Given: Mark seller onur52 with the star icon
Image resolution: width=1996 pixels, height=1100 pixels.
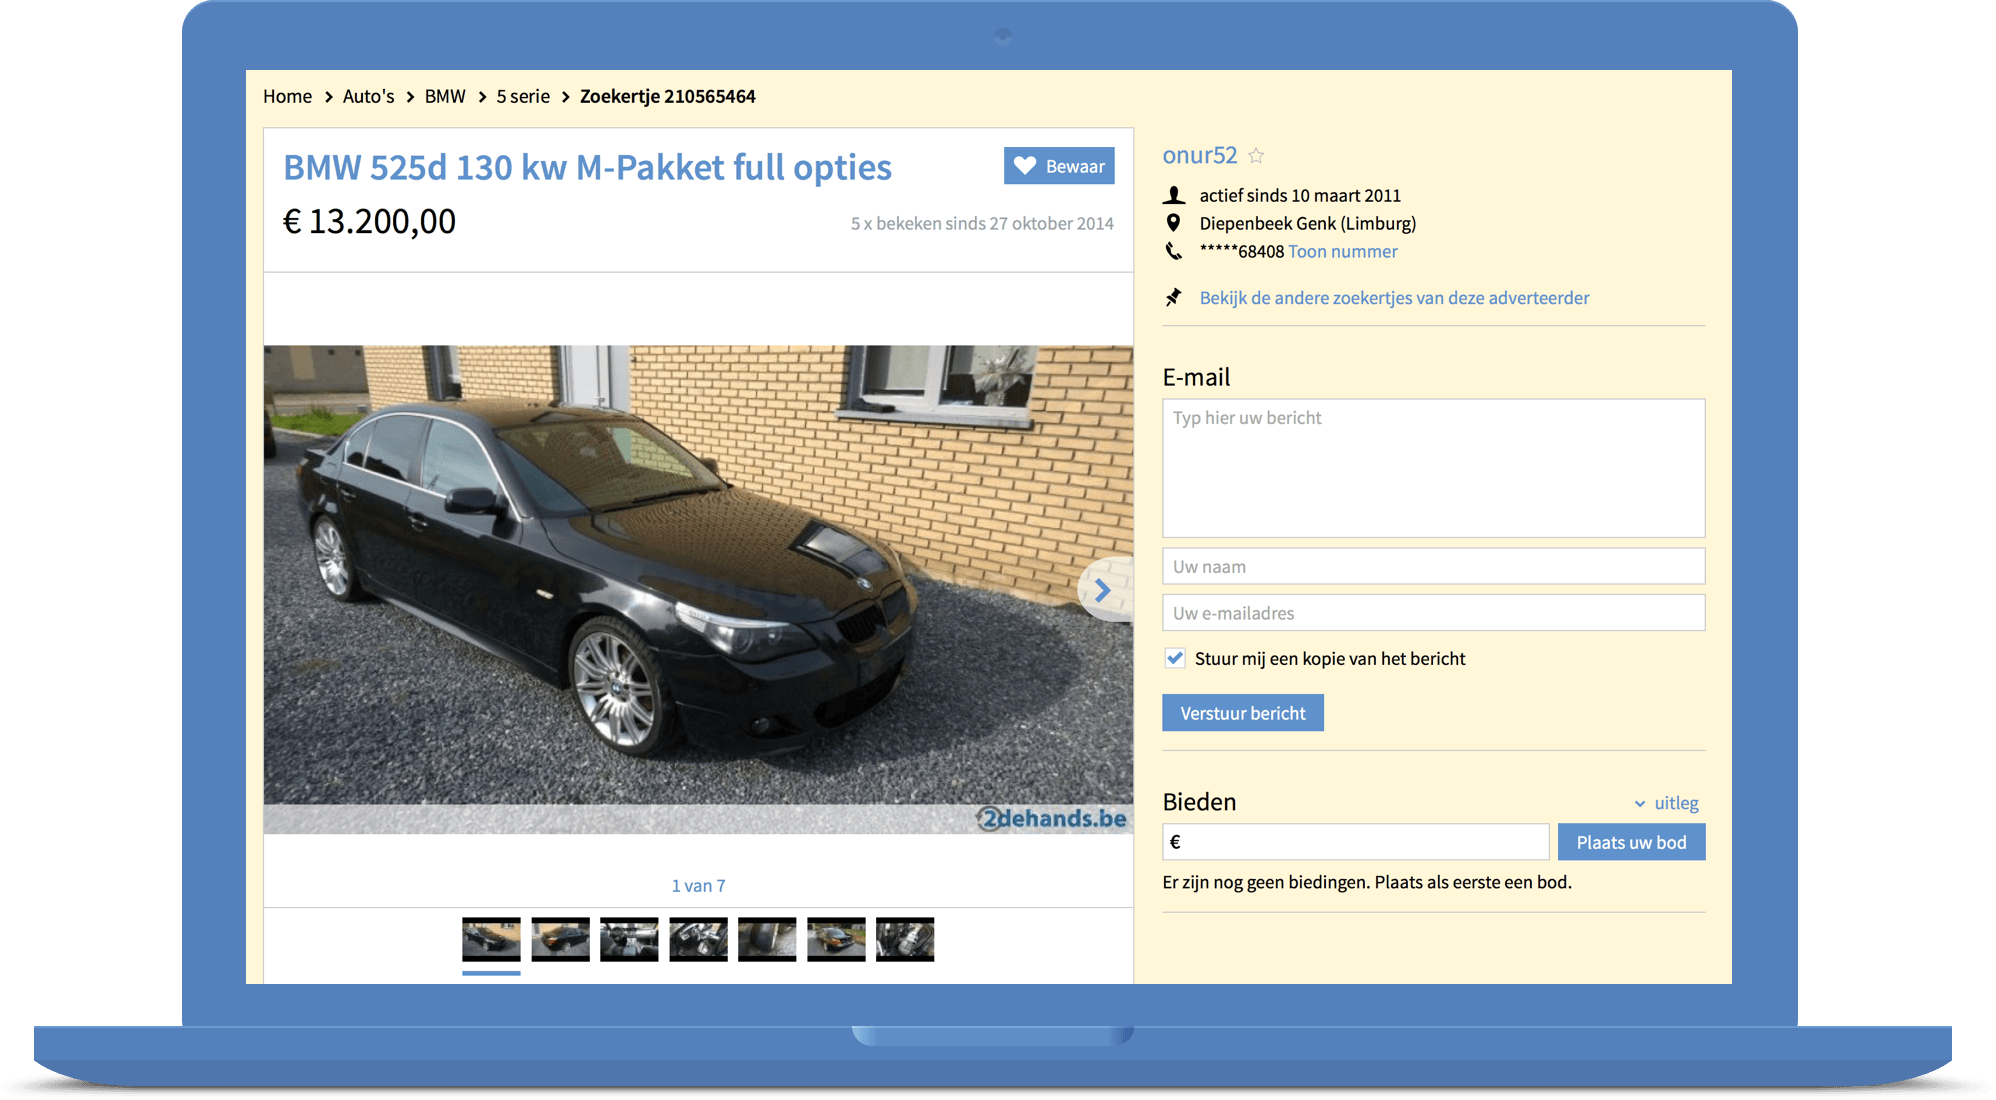Looking at the screenshot, I should [1256, 155].
